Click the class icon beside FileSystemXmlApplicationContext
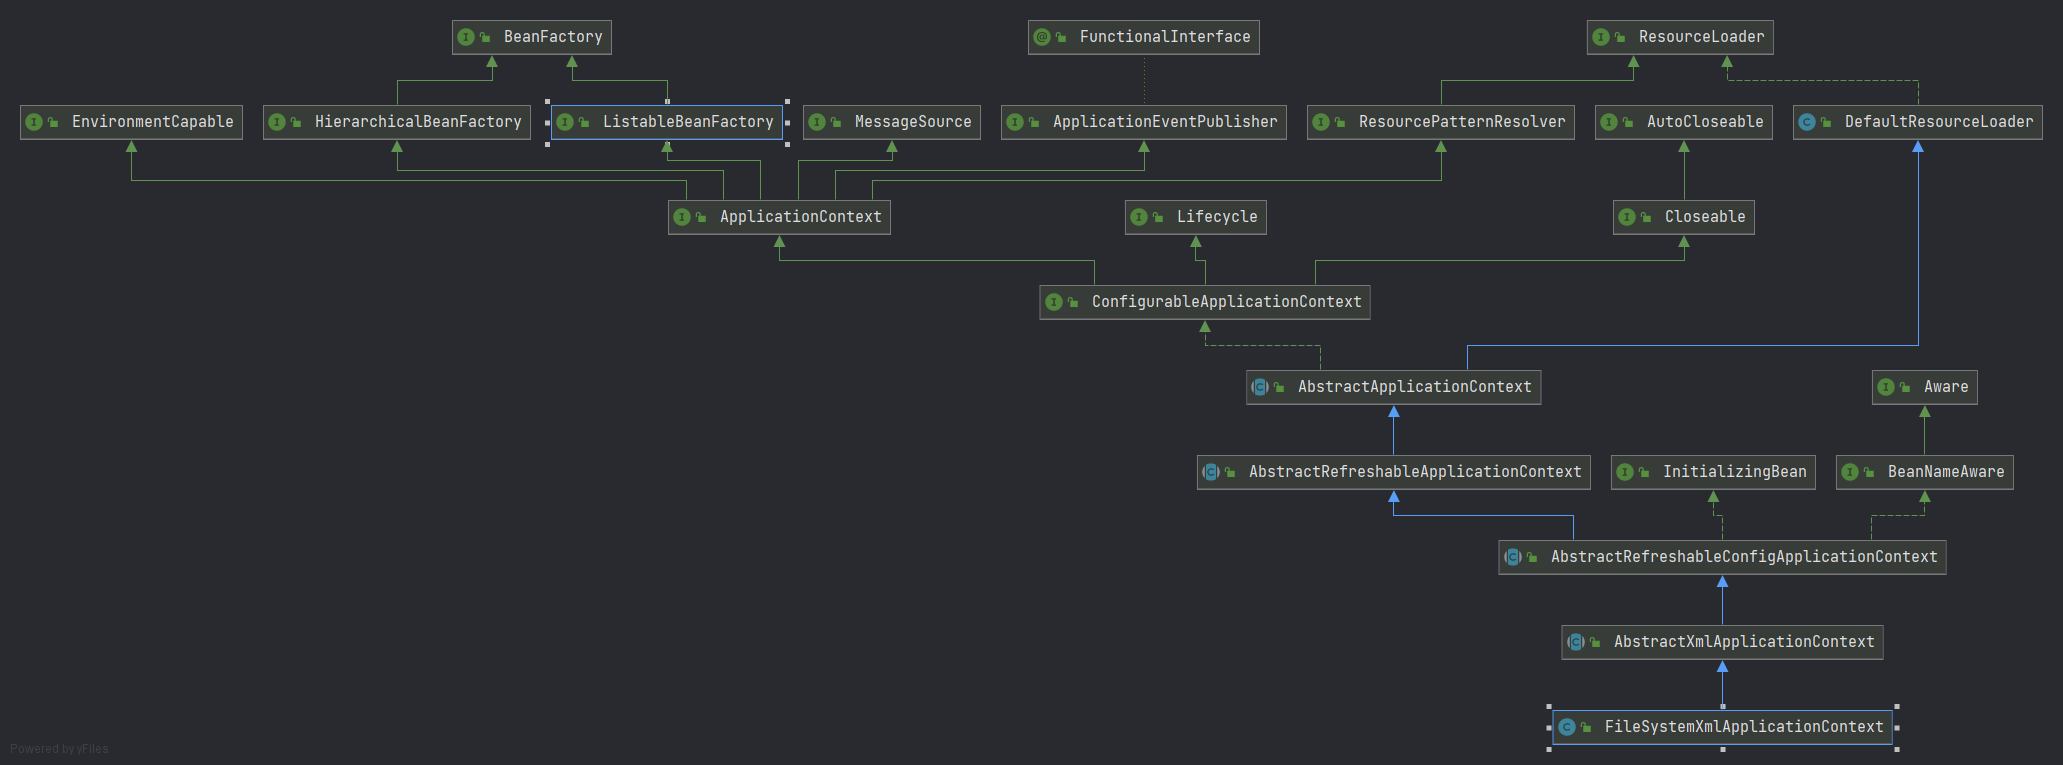 (1567, 727)
